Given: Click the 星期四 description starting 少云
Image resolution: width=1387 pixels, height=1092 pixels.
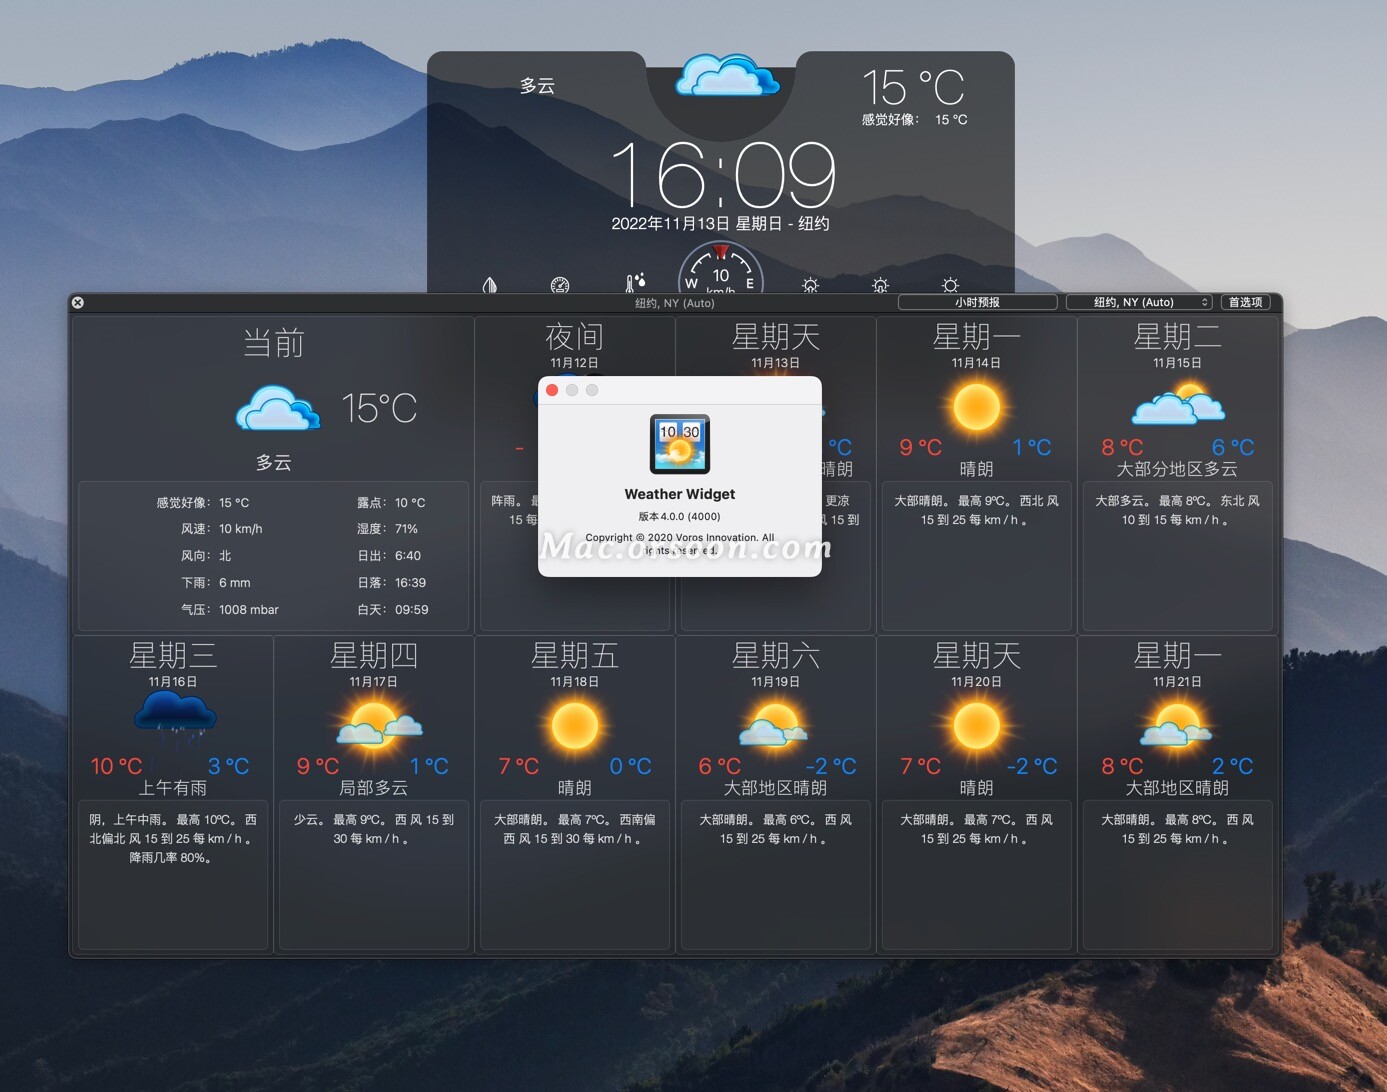Looking at the screenshot, I should (374, 829).
